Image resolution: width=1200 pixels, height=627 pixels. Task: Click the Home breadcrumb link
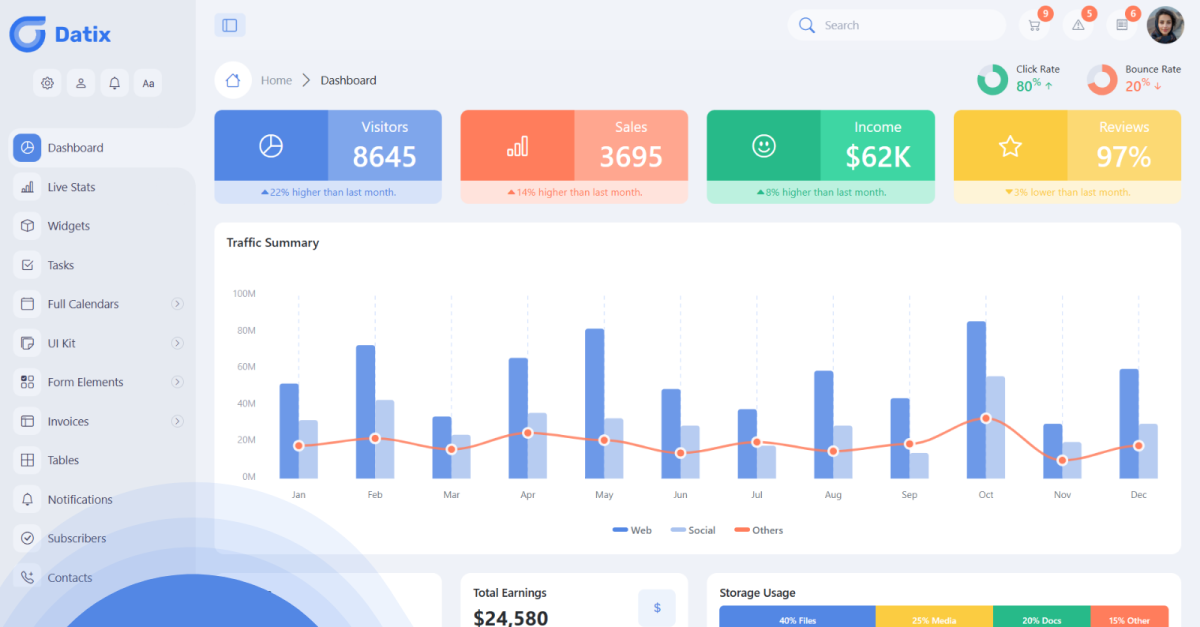point(276,80)
